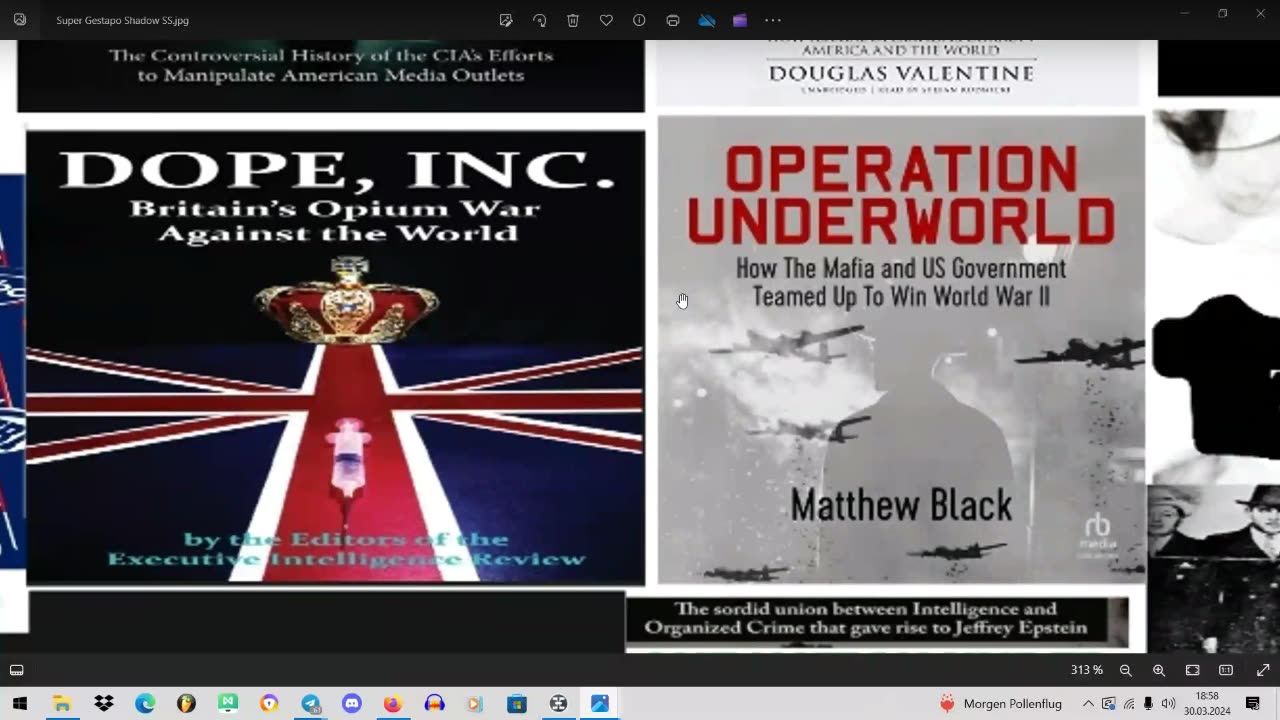Viewport: 1280px width, 720px height.
Task: Delete the photo with trash icon
Action: [573, 20]
